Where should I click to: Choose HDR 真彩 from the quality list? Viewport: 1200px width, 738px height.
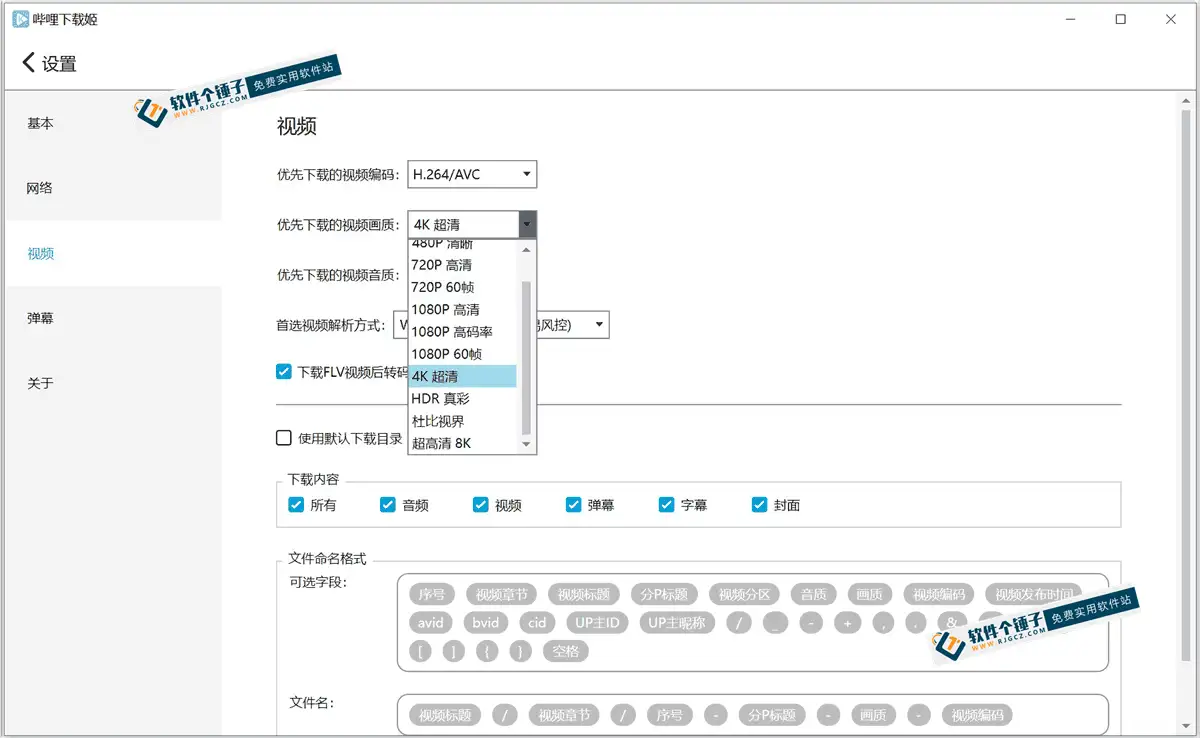pyautogui.click(x=463, y=398)
